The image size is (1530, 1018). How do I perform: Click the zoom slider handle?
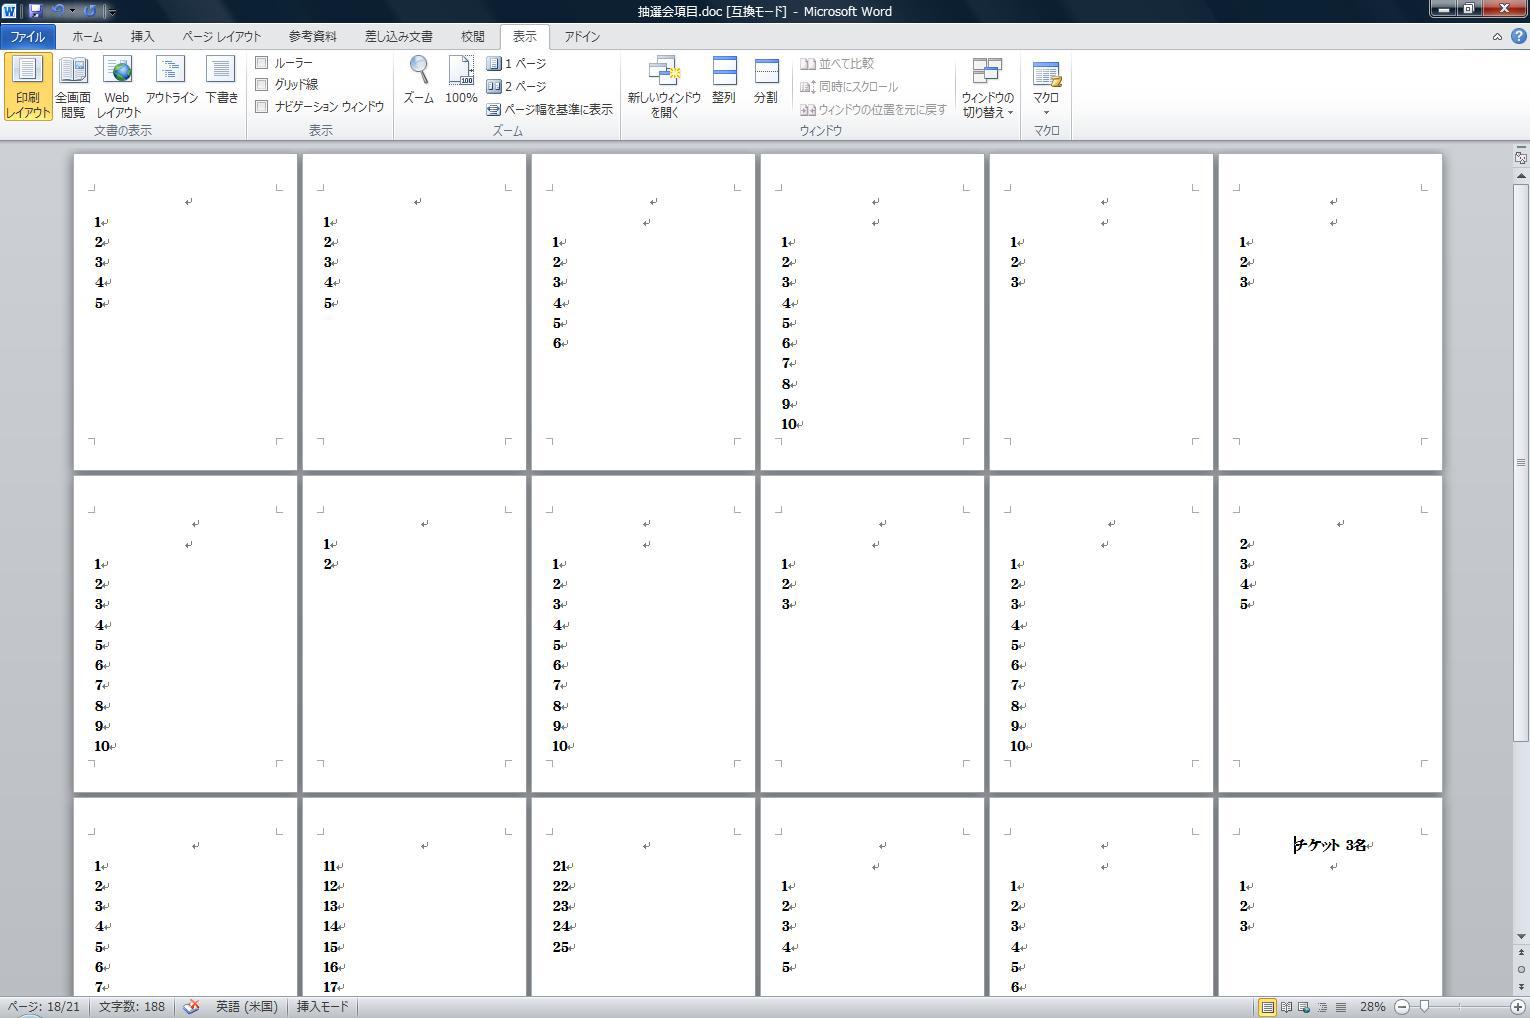click(1424, 1007)
